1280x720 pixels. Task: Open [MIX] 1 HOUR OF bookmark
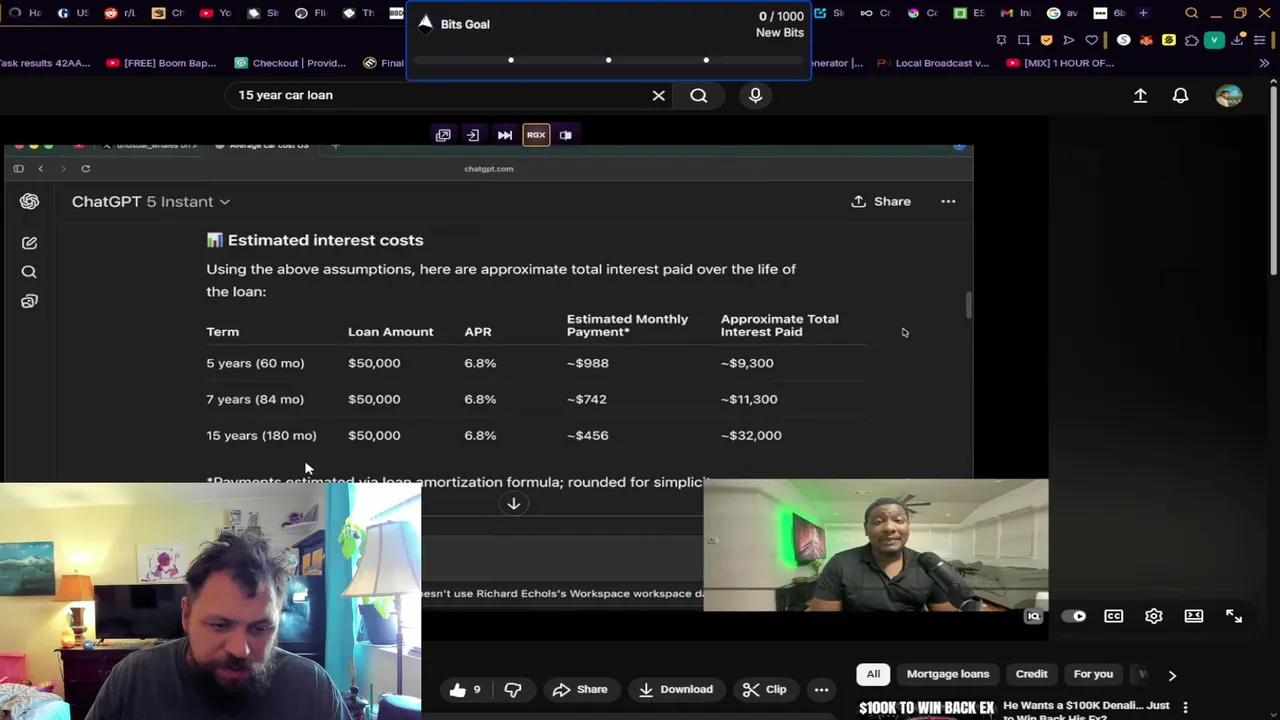(1060, 63)
